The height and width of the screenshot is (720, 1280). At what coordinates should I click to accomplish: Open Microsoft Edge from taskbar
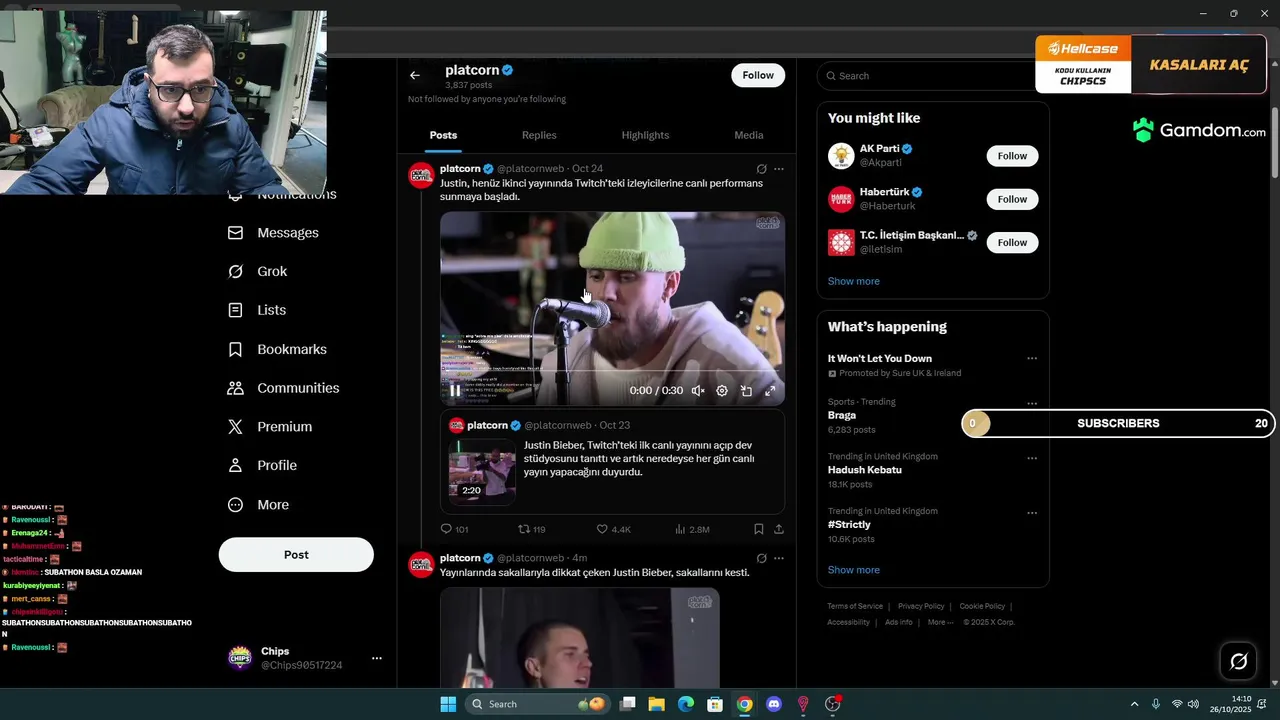tap(686, 704)
